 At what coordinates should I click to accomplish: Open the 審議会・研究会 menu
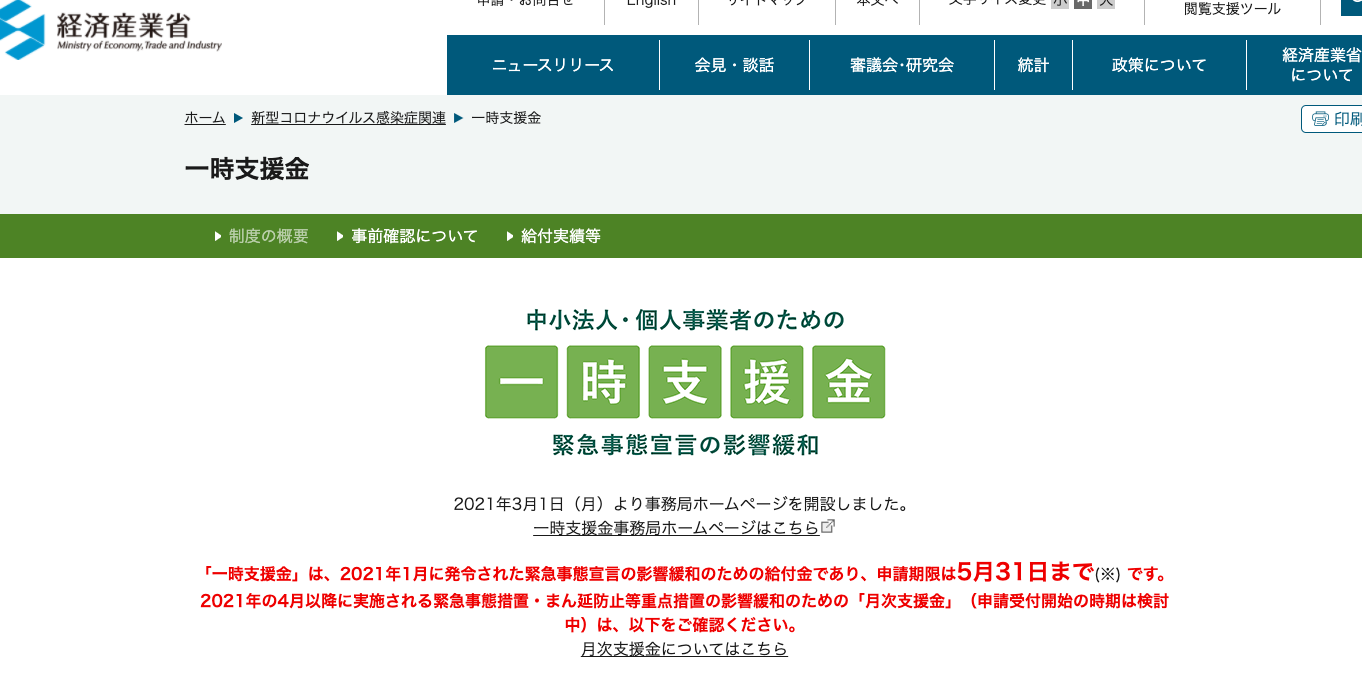(x=901, y=65)
